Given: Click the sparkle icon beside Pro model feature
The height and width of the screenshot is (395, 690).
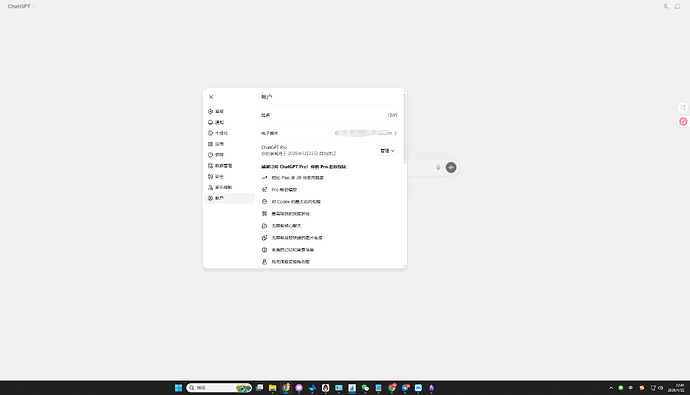Looking at the screenshot, I should [x=264, y=190].
